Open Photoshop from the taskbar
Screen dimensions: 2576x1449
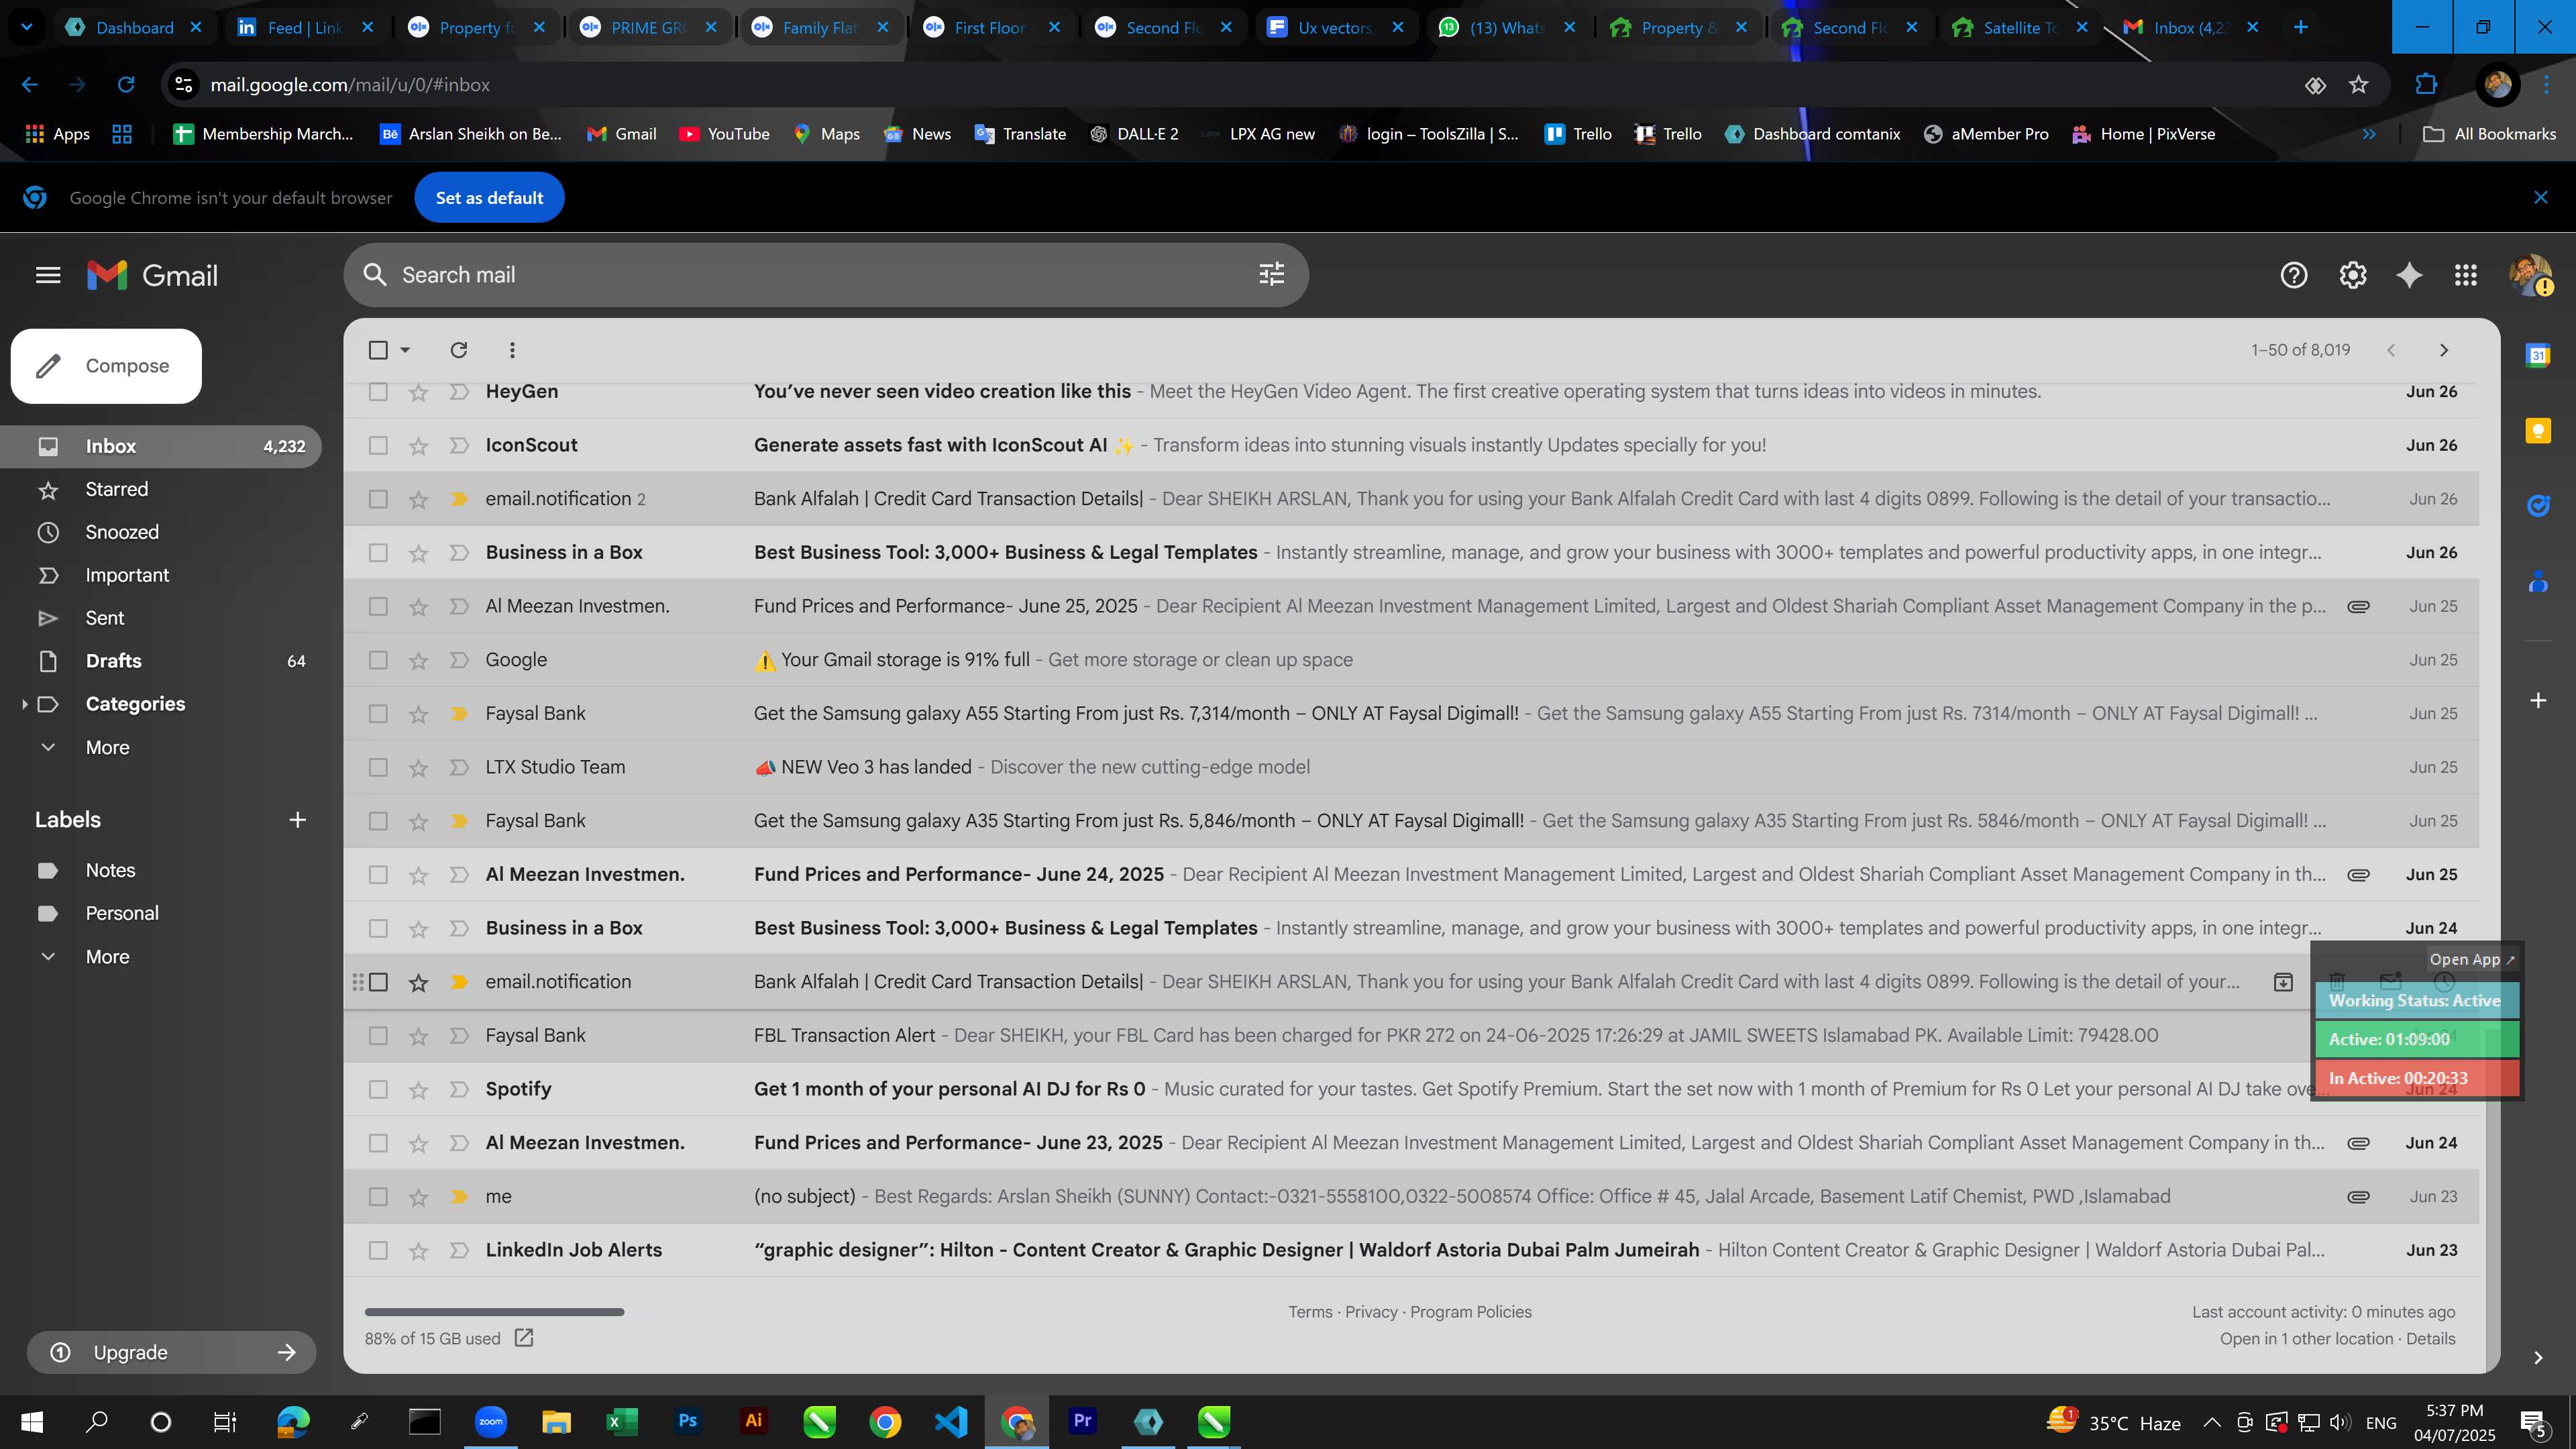coord(687,1421)
